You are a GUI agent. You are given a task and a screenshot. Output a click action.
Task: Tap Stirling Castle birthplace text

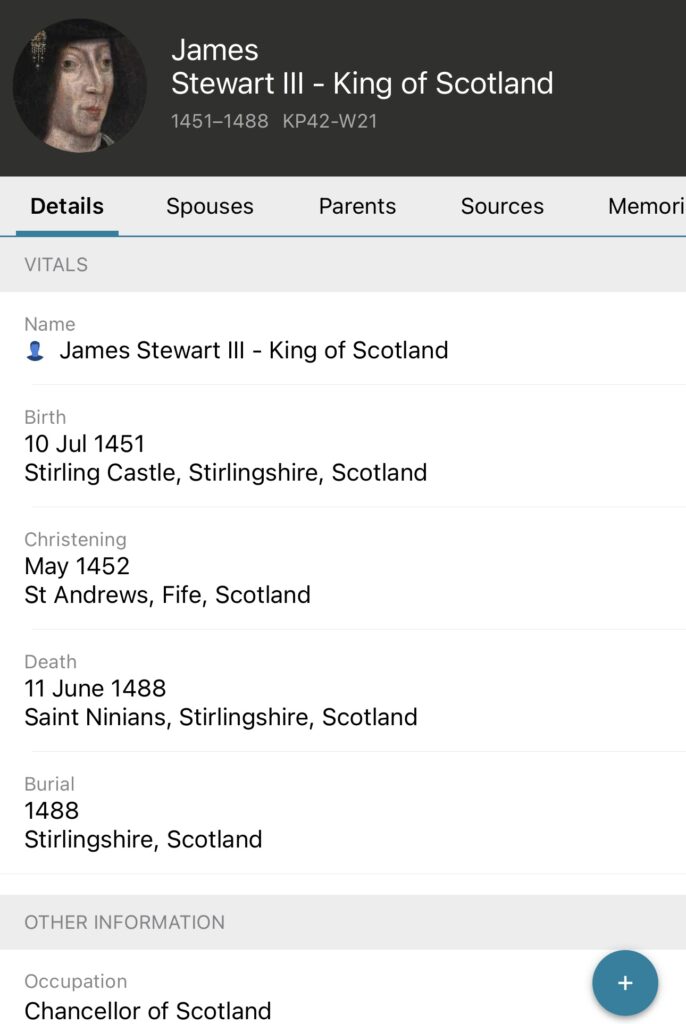coord(225,472)
